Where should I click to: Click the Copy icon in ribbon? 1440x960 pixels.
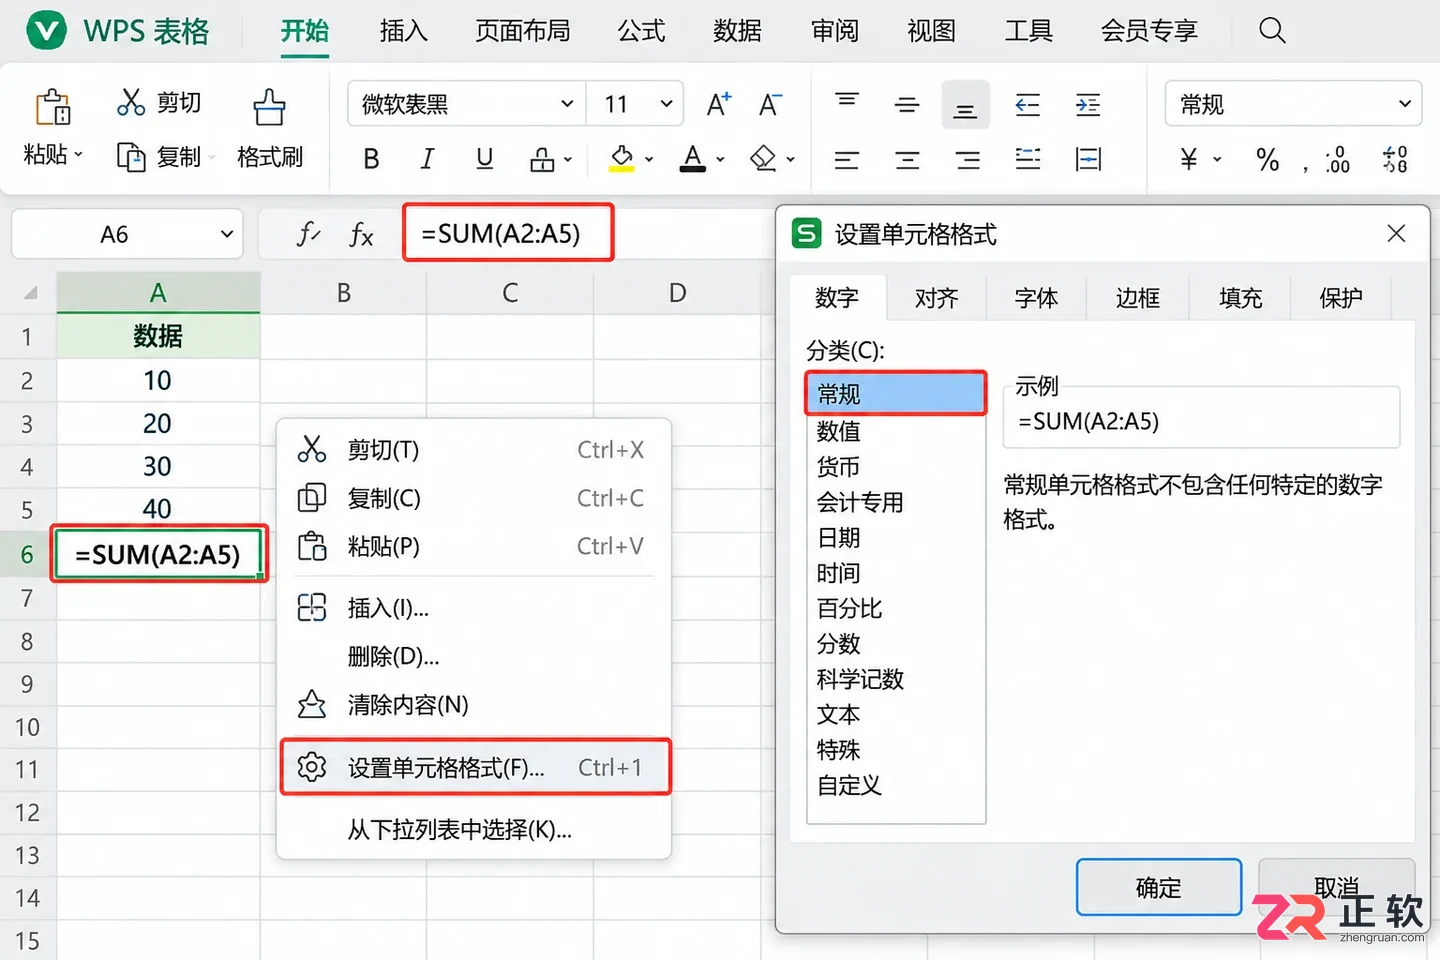(131, 157)
